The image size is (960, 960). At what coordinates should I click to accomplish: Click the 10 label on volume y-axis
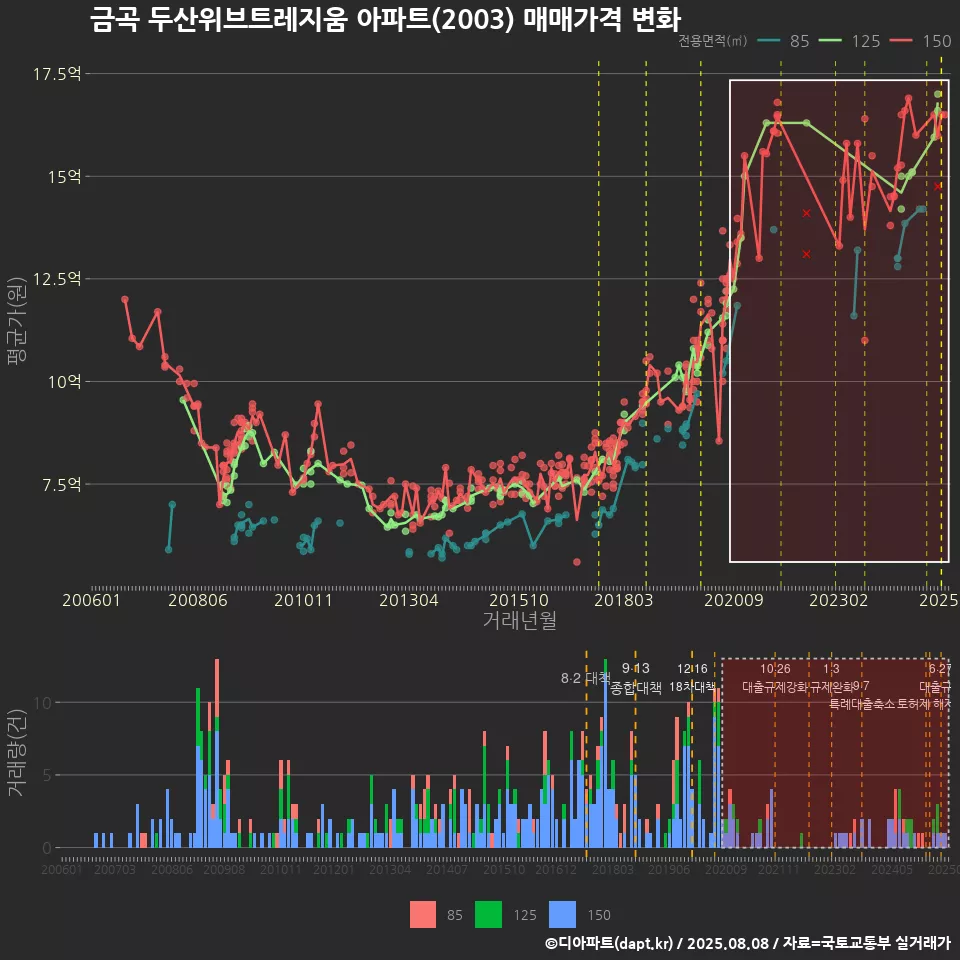(x=43, y=703)
